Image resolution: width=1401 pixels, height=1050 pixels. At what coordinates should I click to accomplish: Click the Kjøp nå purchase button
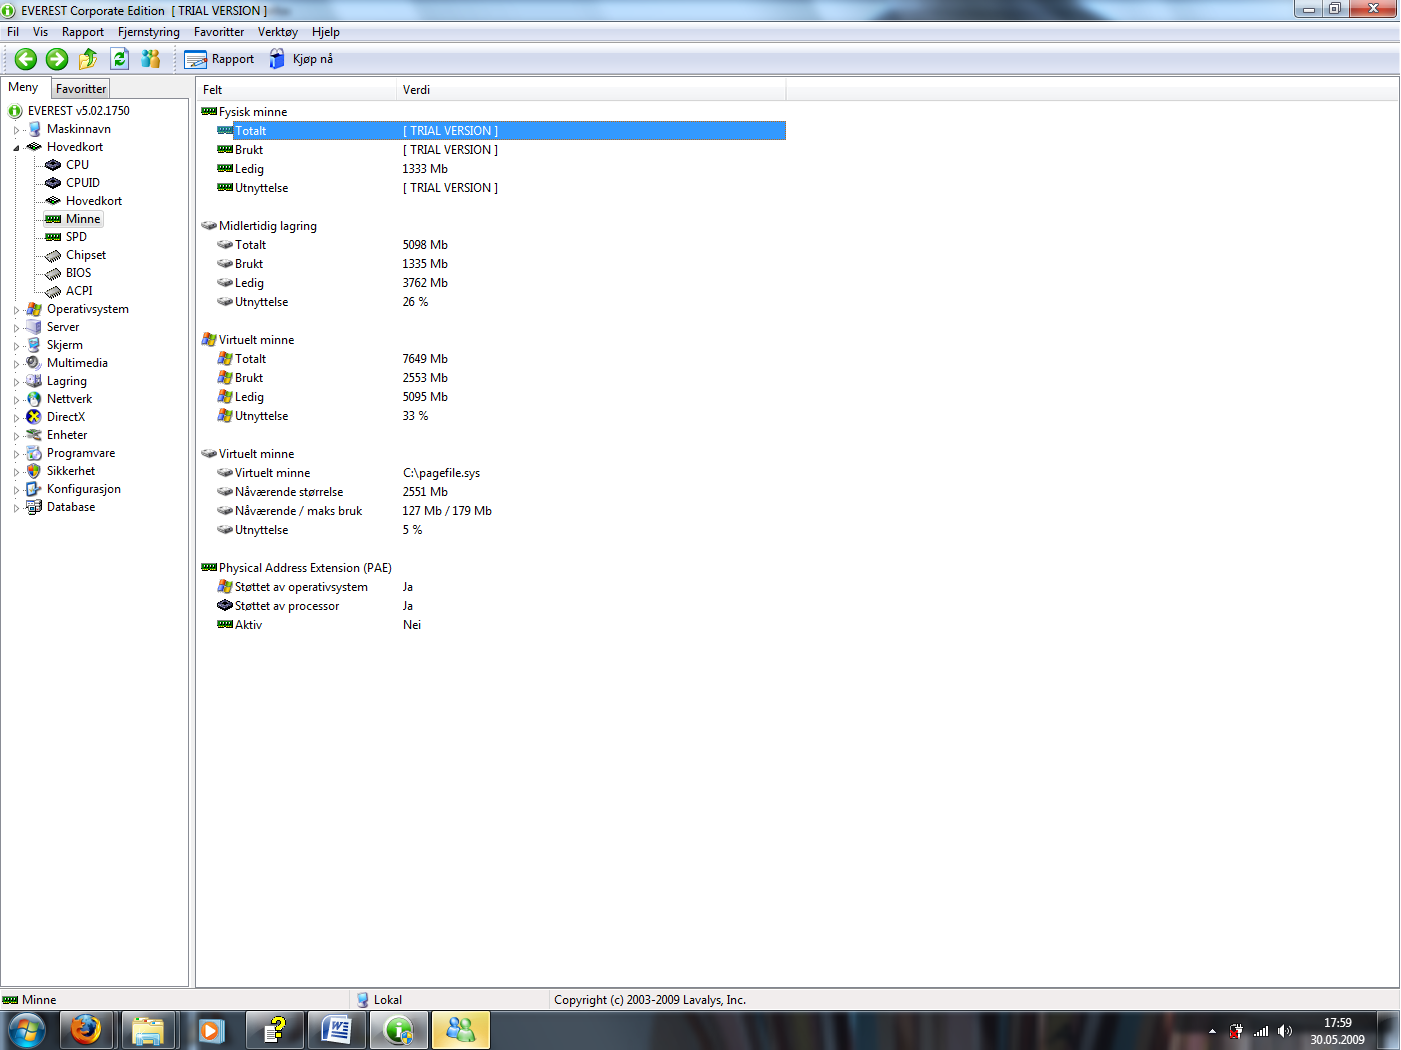[301, 59]
